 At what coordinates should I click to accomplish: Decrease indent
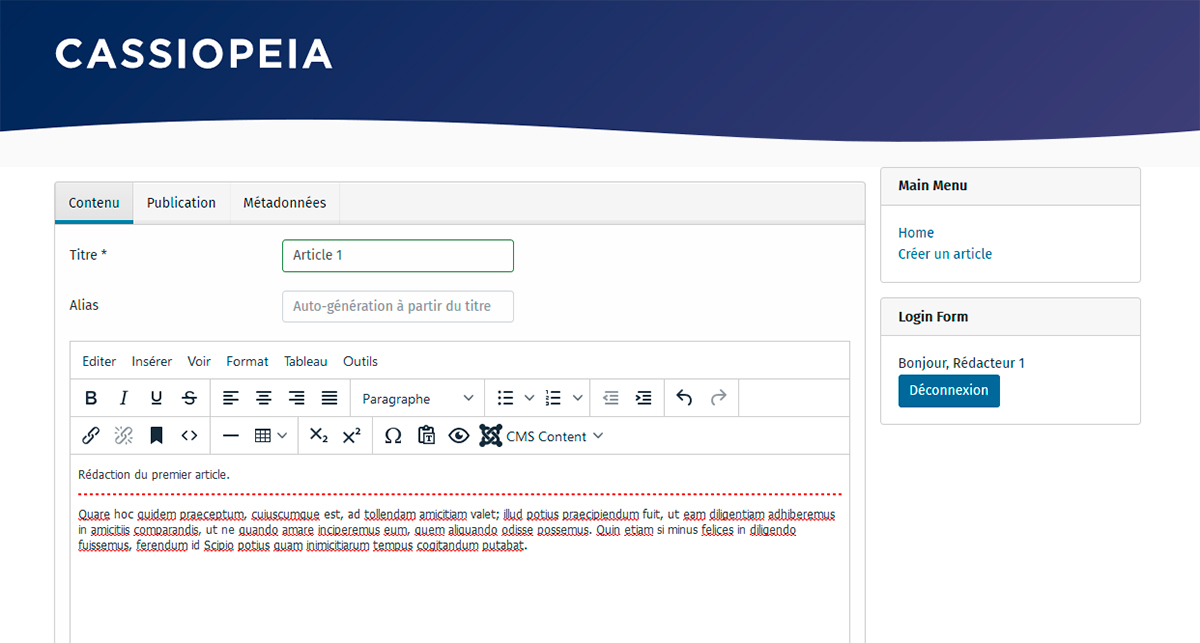pyautogui.click(x=611, y=398)
